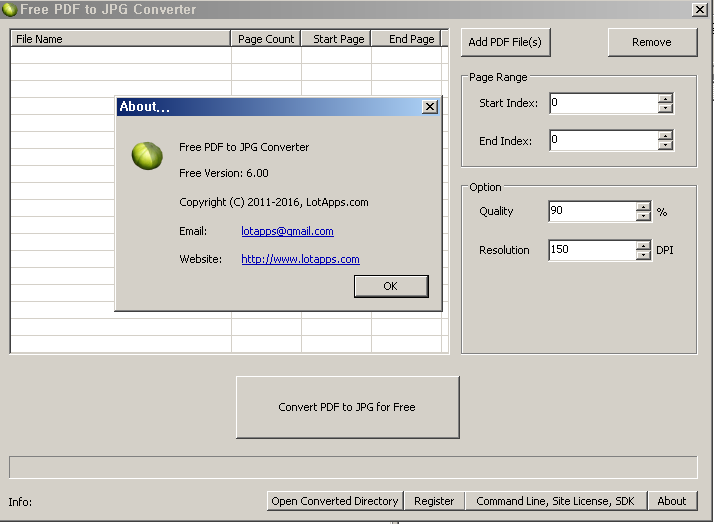Click the conversion progress bar
714x524 pixels.
tap(353, 468)
